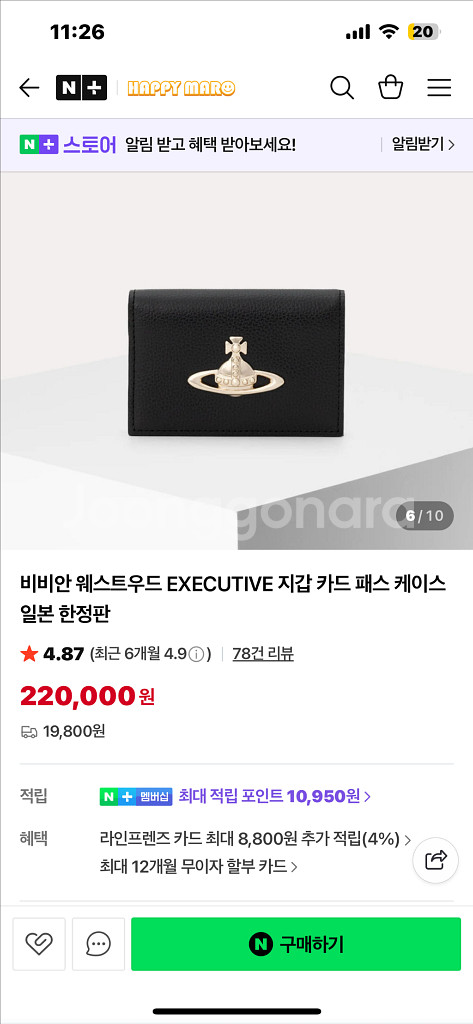Open the shopping basket icon
Viewport: 473px width, 1024px height.
(391, 88)
